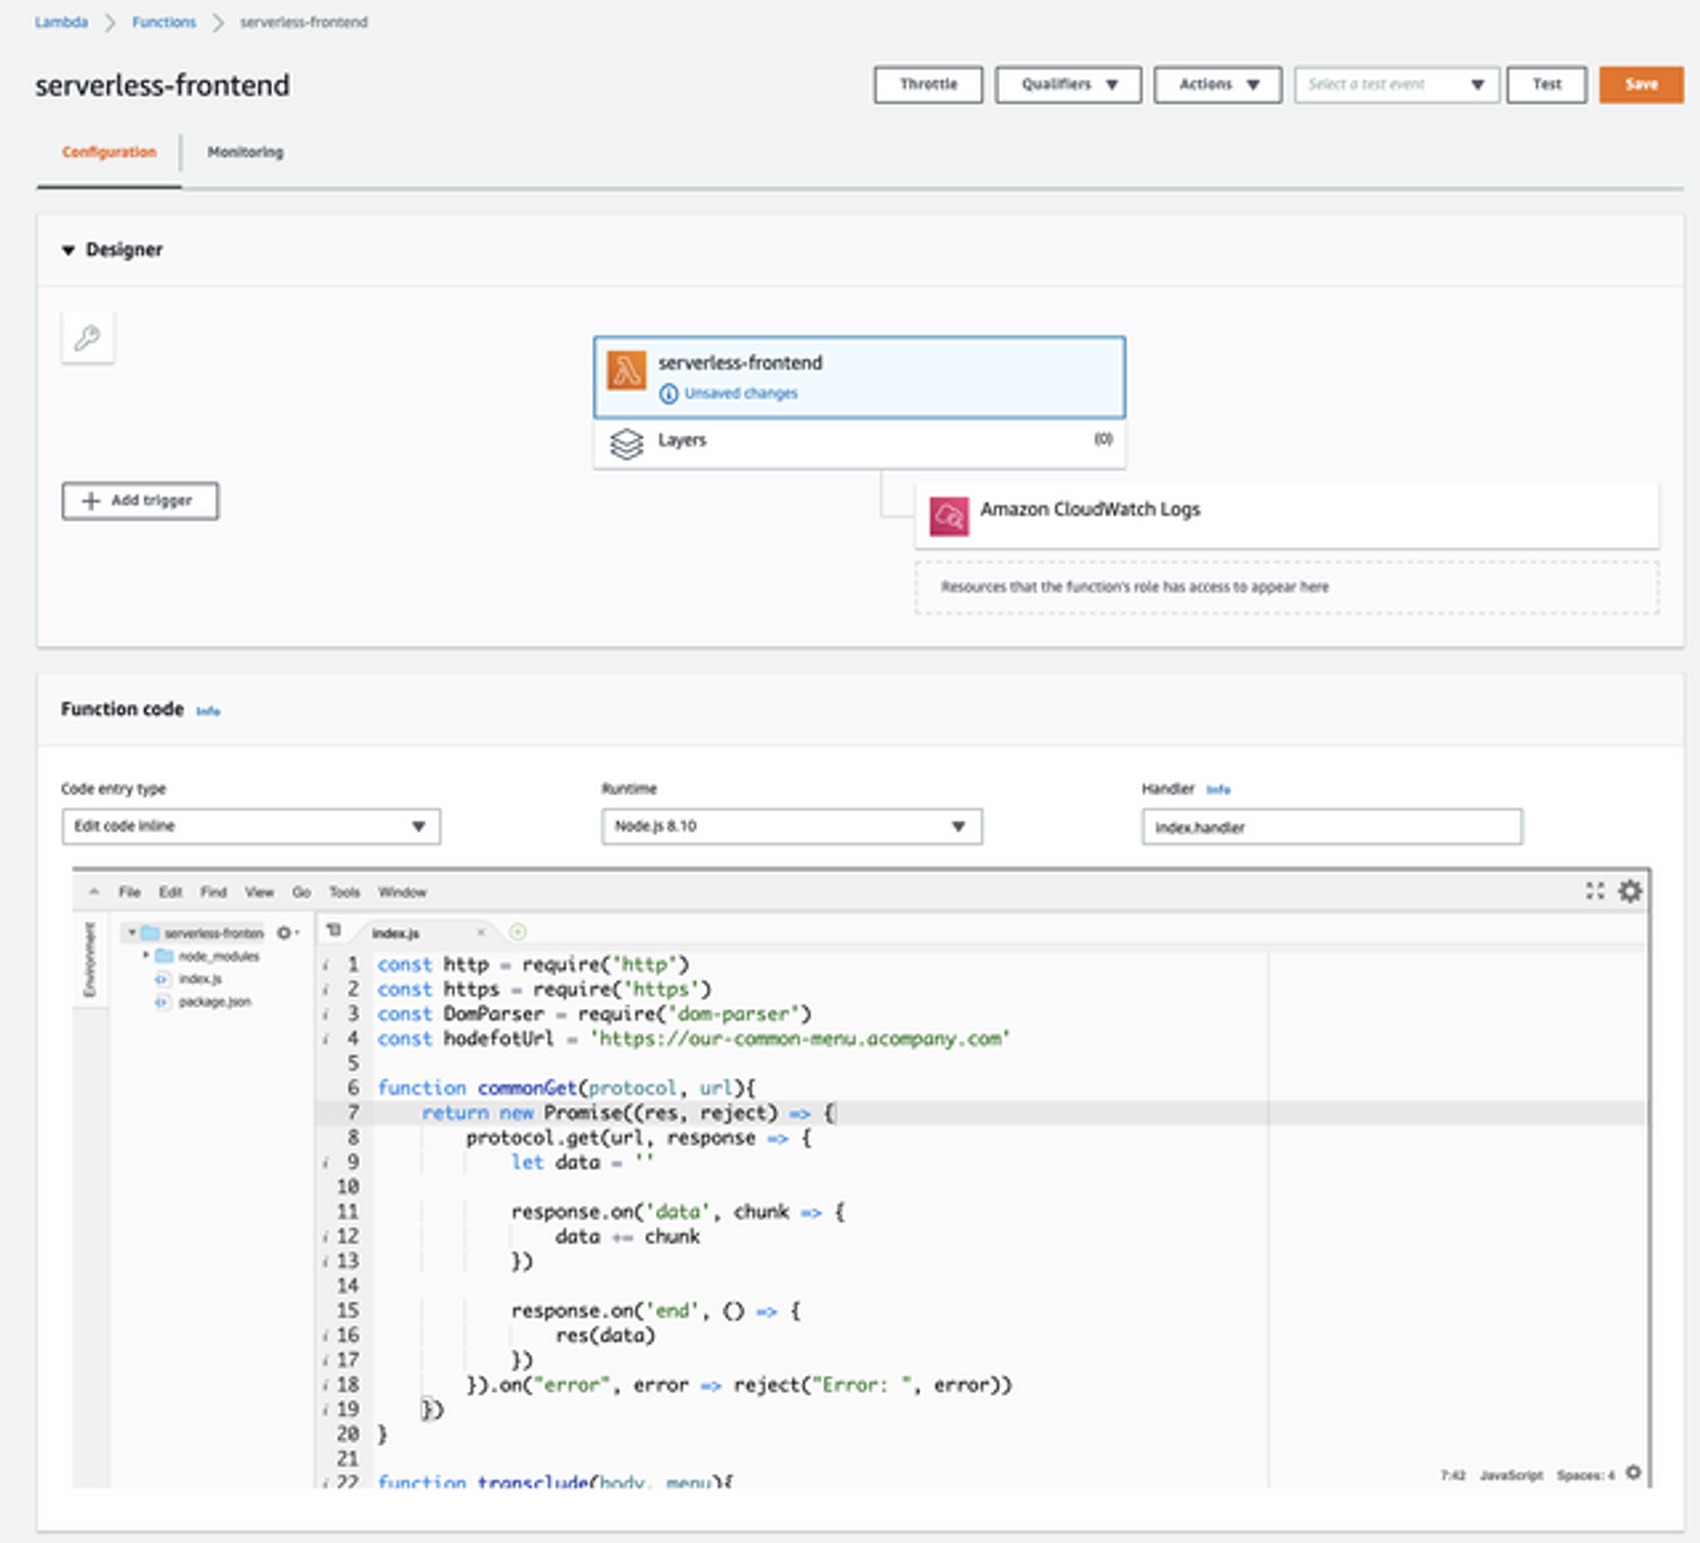1700x1543 pixels.
Task: Click the Handler input field
Action: pyautogui.click(x=1331, y=827)
